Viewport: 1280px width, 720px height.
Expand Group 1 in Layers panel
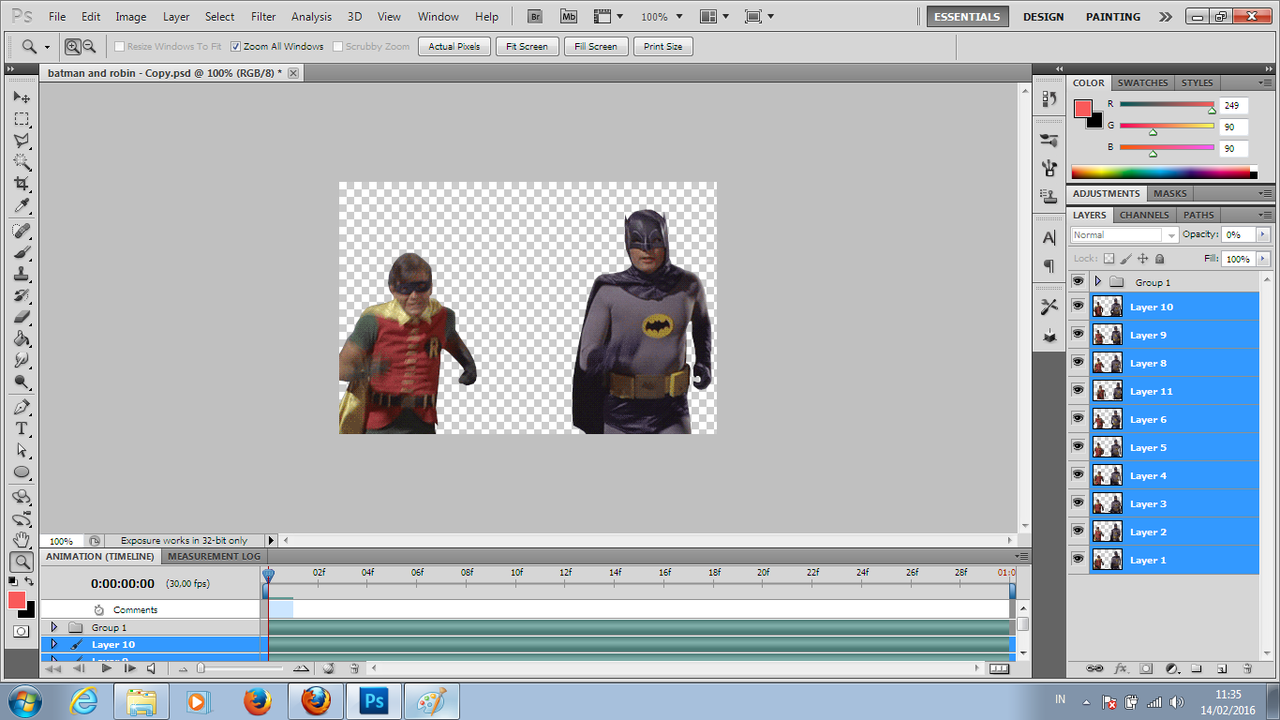[x=1097, y=282]
